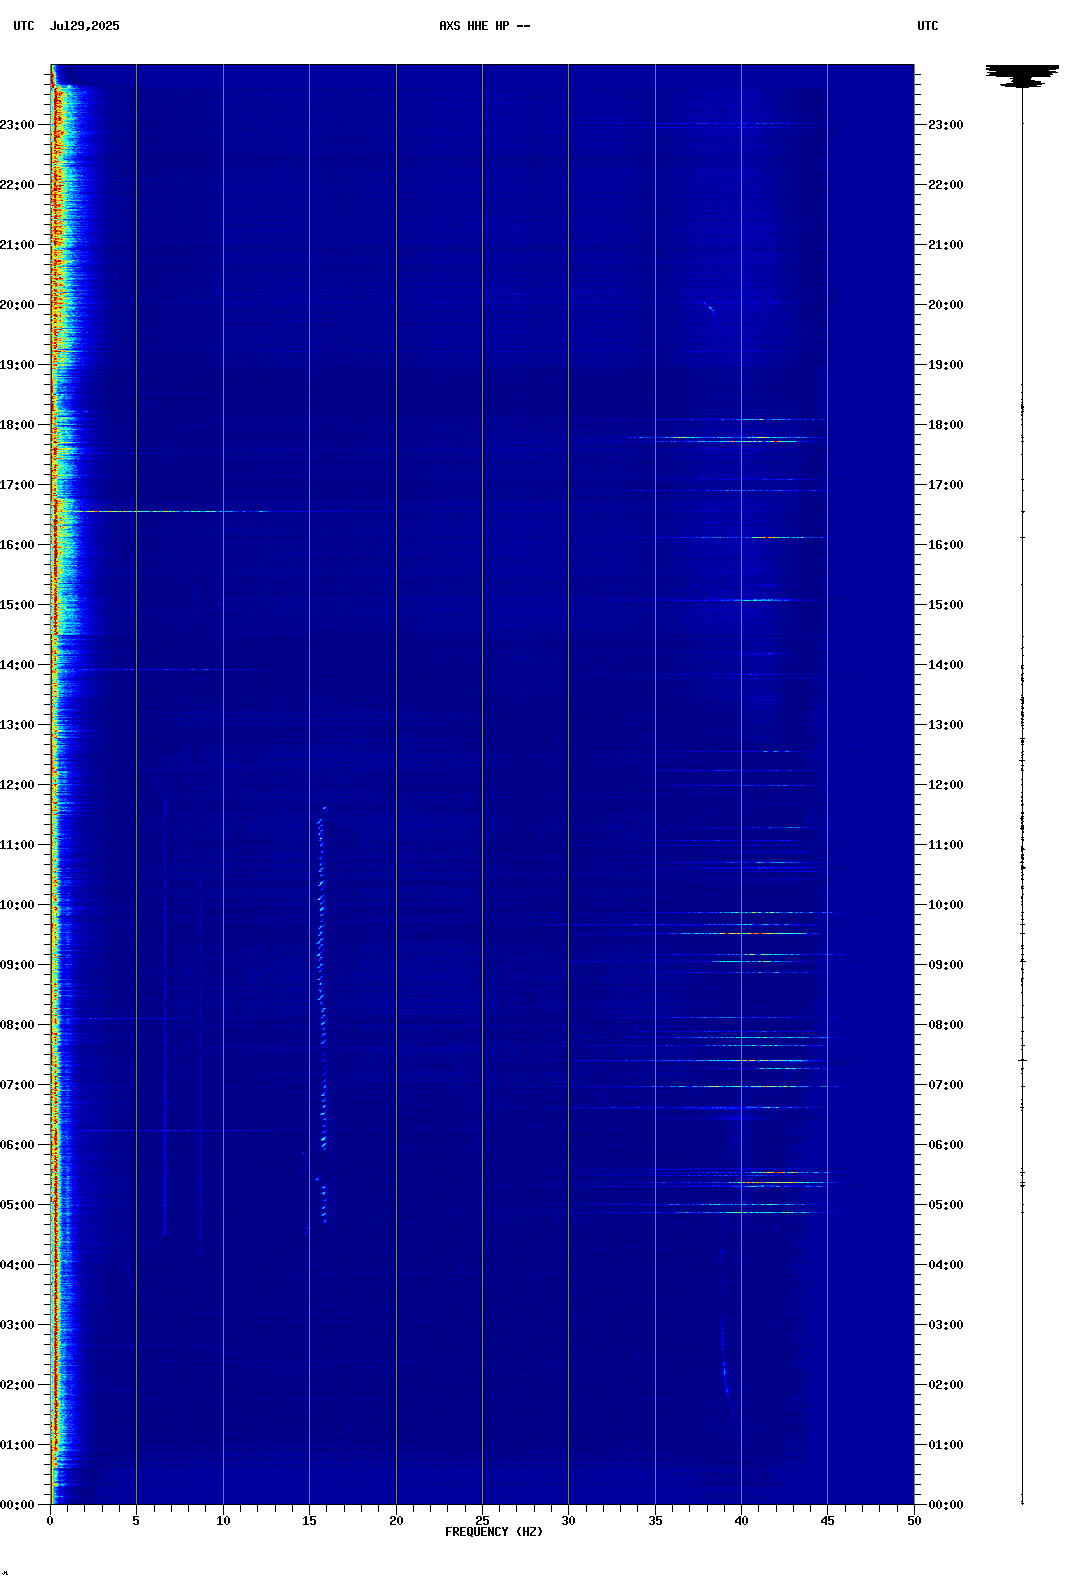Select the 06:00 label on the right axis
This screenshot has width=1066, height=1584.
click(x=945, y=1145)
